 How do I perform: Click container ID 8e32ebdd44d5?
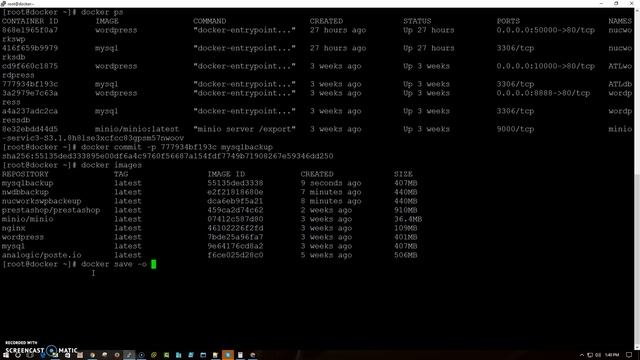[x=30, y=129]
